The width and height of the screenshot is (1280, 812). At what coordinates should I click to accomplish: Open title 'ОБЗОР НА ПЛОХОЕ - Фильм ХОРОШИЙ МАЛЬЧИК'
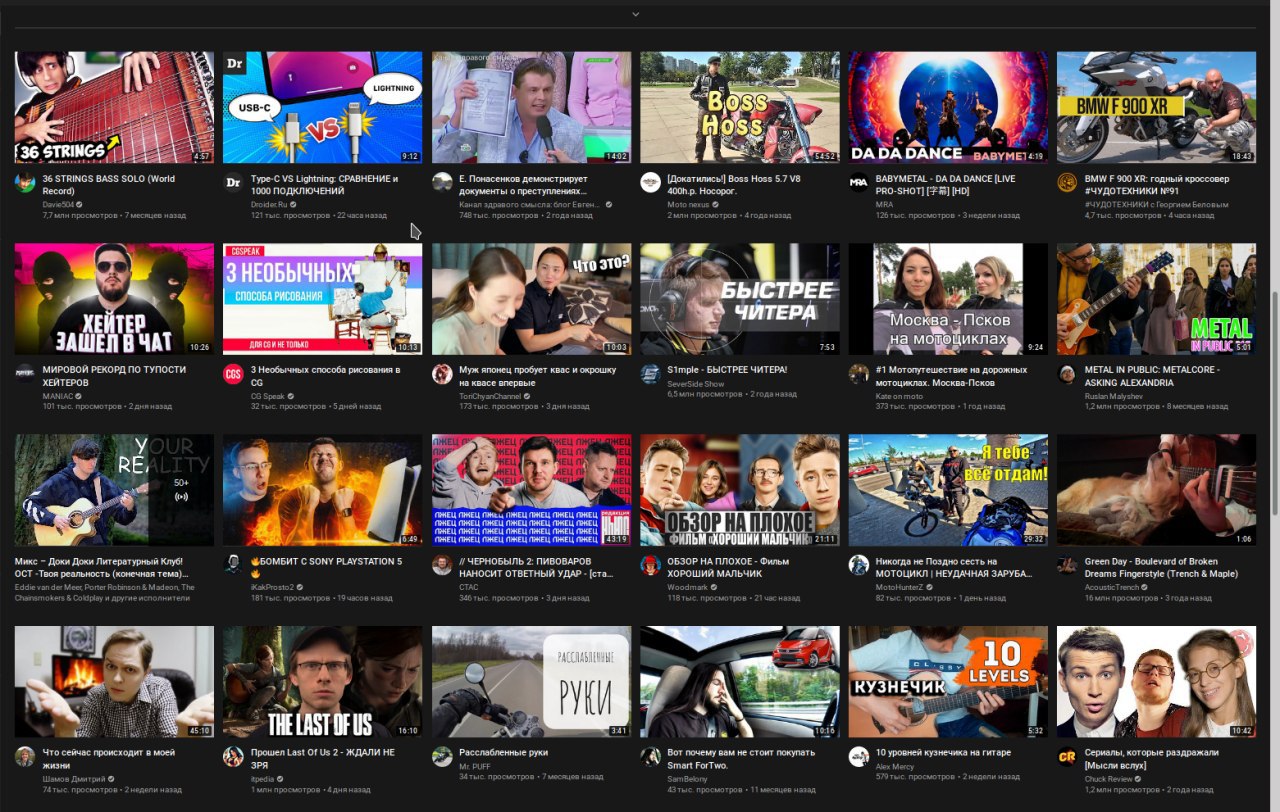pyautogui.click(x=728, y=567)
